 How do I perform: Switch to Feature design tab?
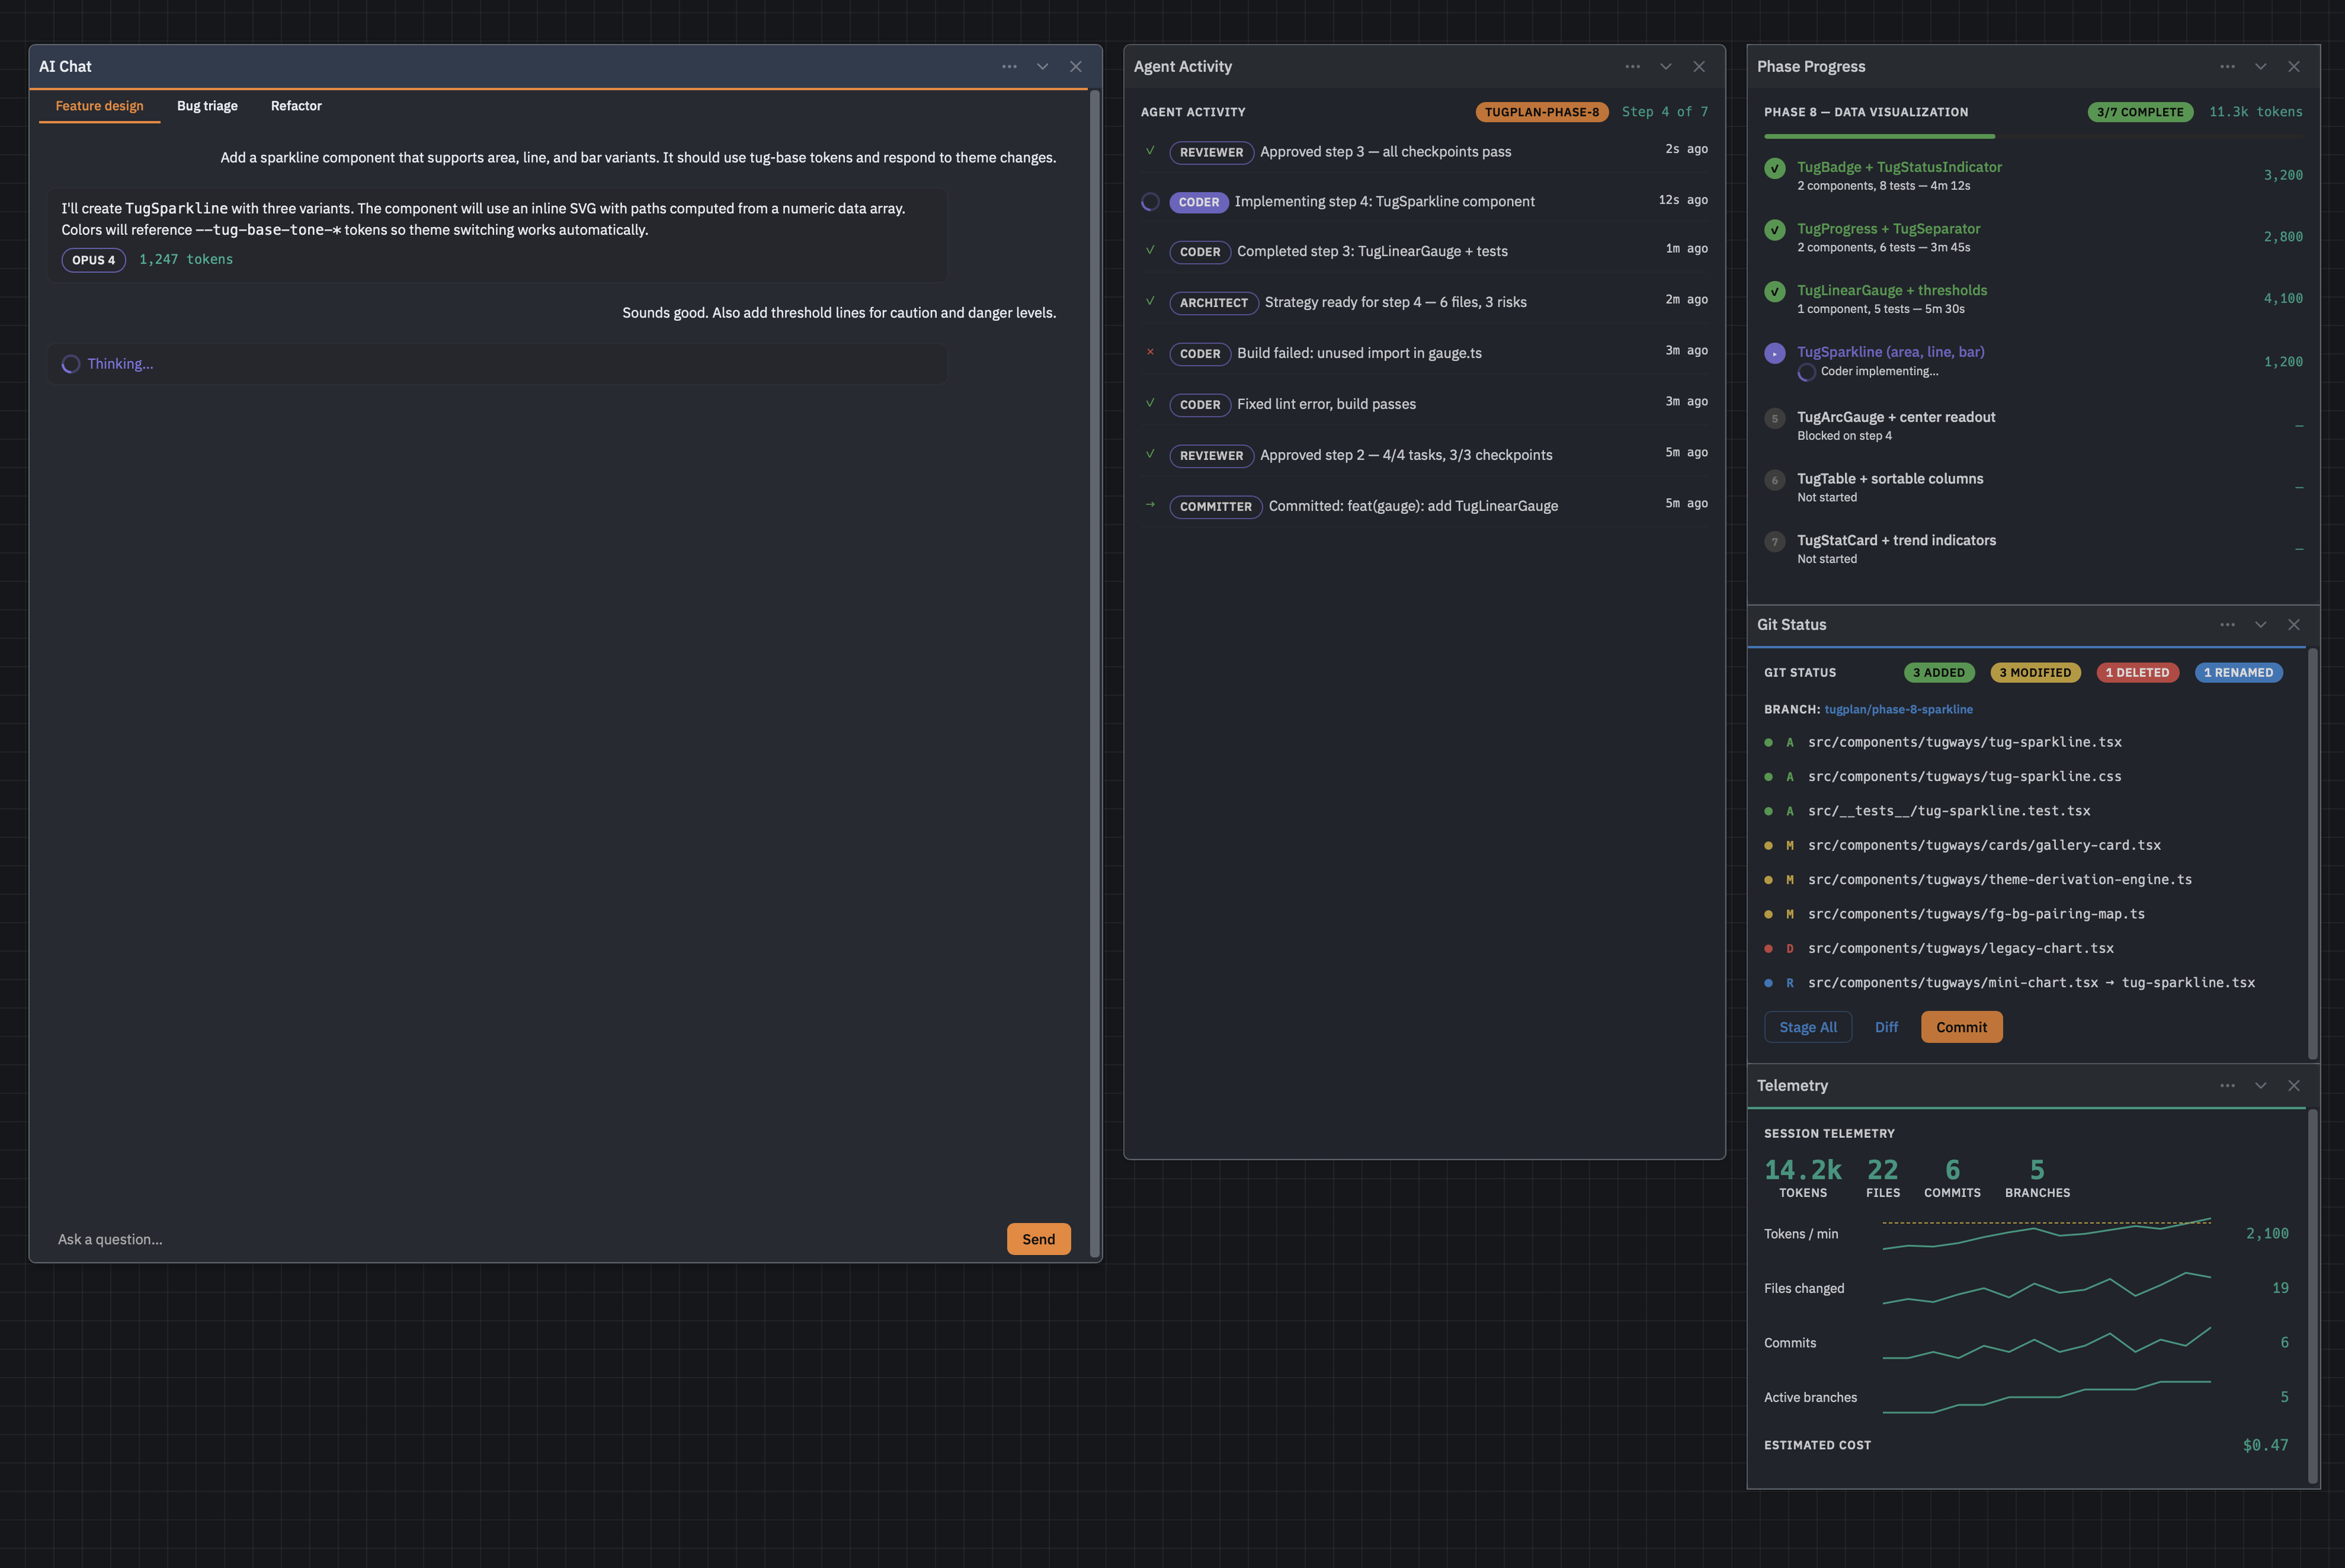click(99, 106)
